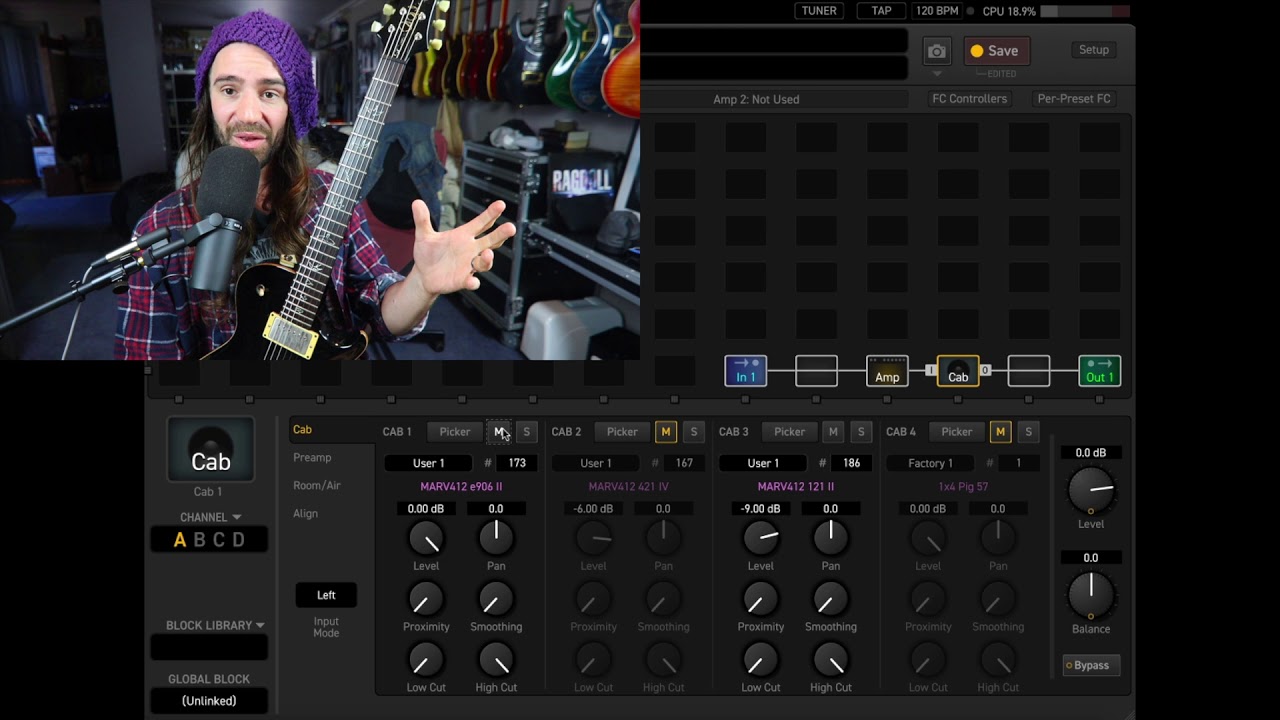Open the TUNER
The height and width of the screenshot is (720, 1280).
pos(819,11)
